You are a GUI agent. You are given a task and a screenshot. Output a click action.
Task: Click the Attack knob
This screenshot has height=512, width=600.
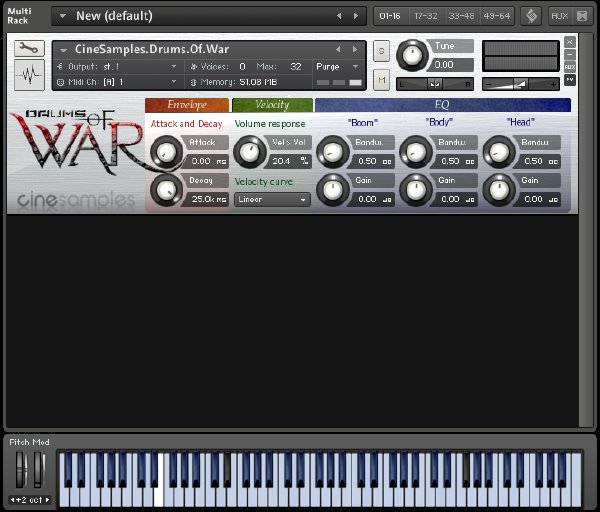[x=166, y=152]
